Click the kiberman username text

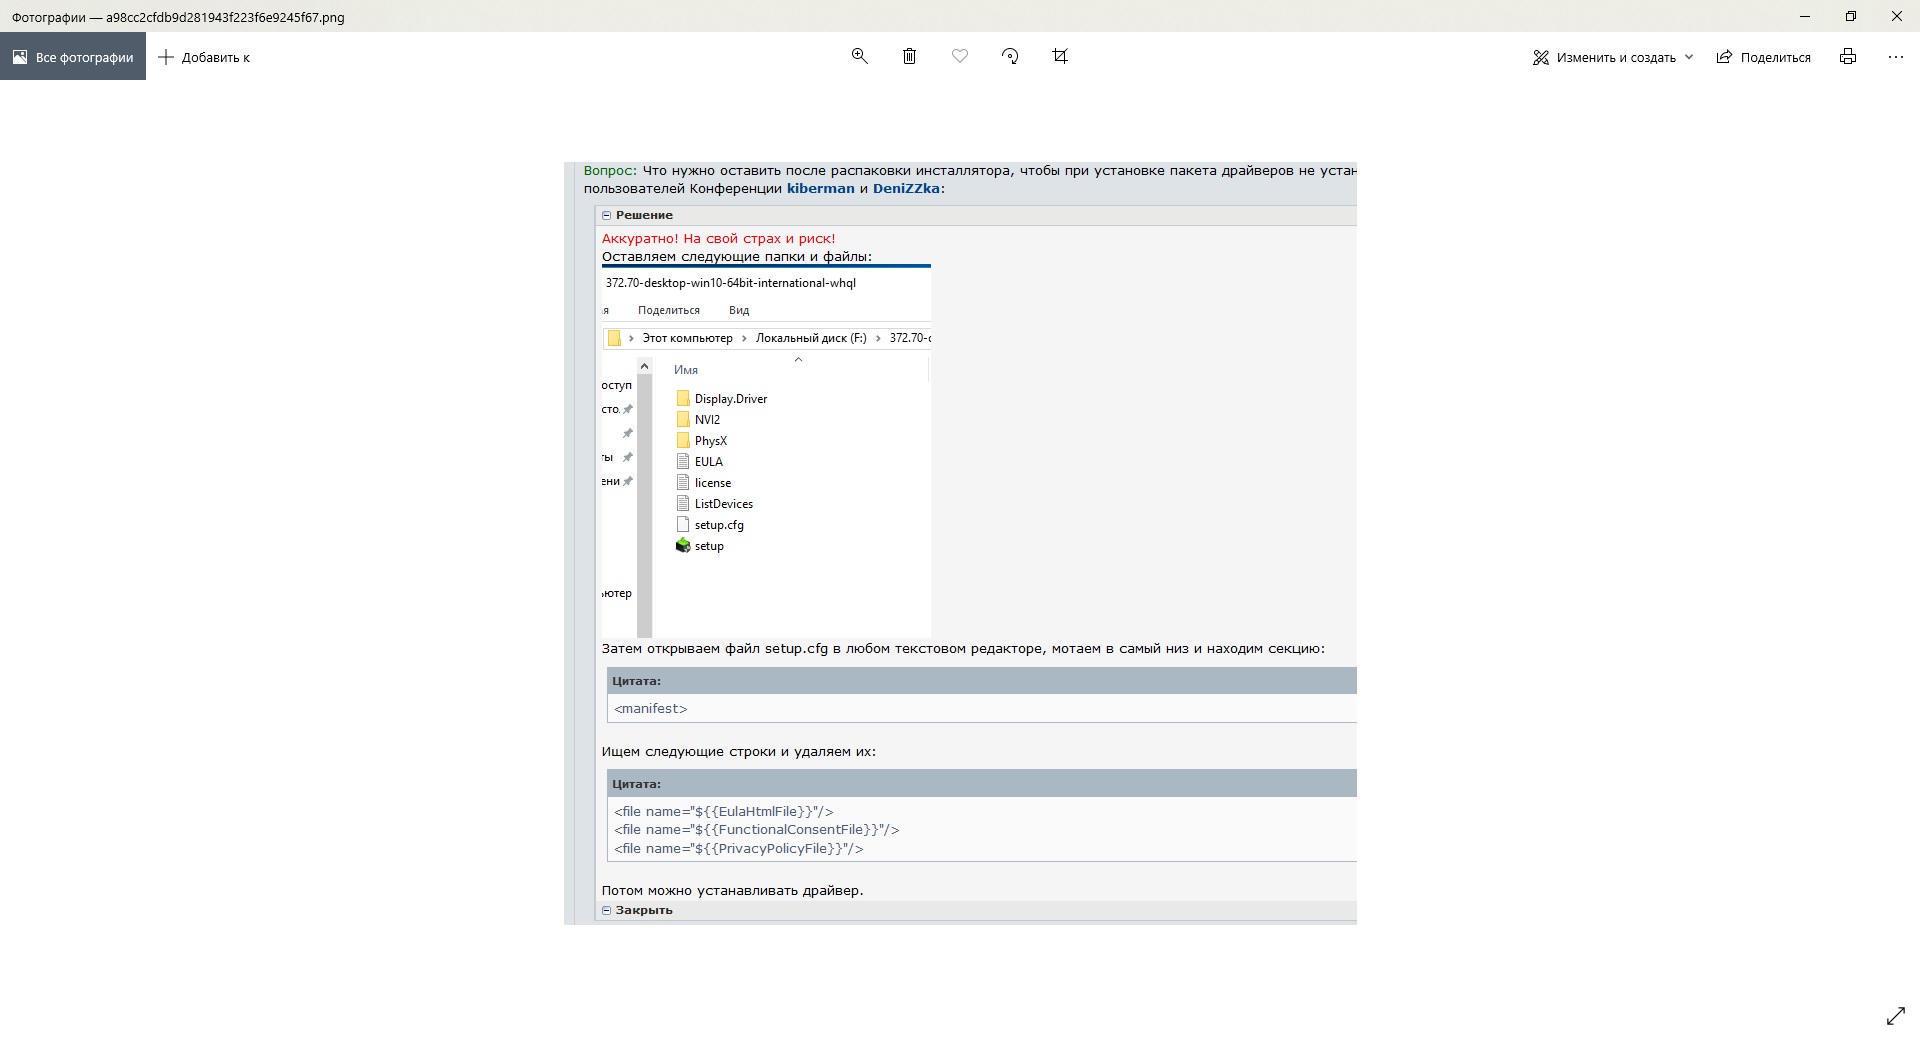pos(821,188)
